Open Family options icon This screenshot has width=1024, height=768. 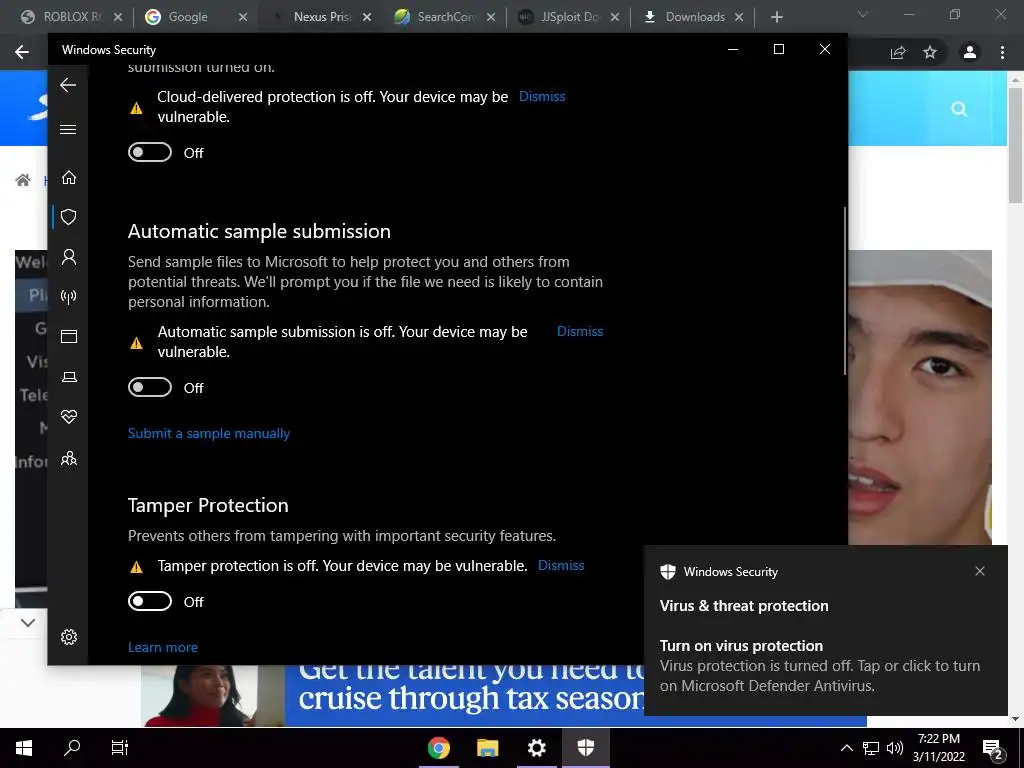(x=69, y=458)
